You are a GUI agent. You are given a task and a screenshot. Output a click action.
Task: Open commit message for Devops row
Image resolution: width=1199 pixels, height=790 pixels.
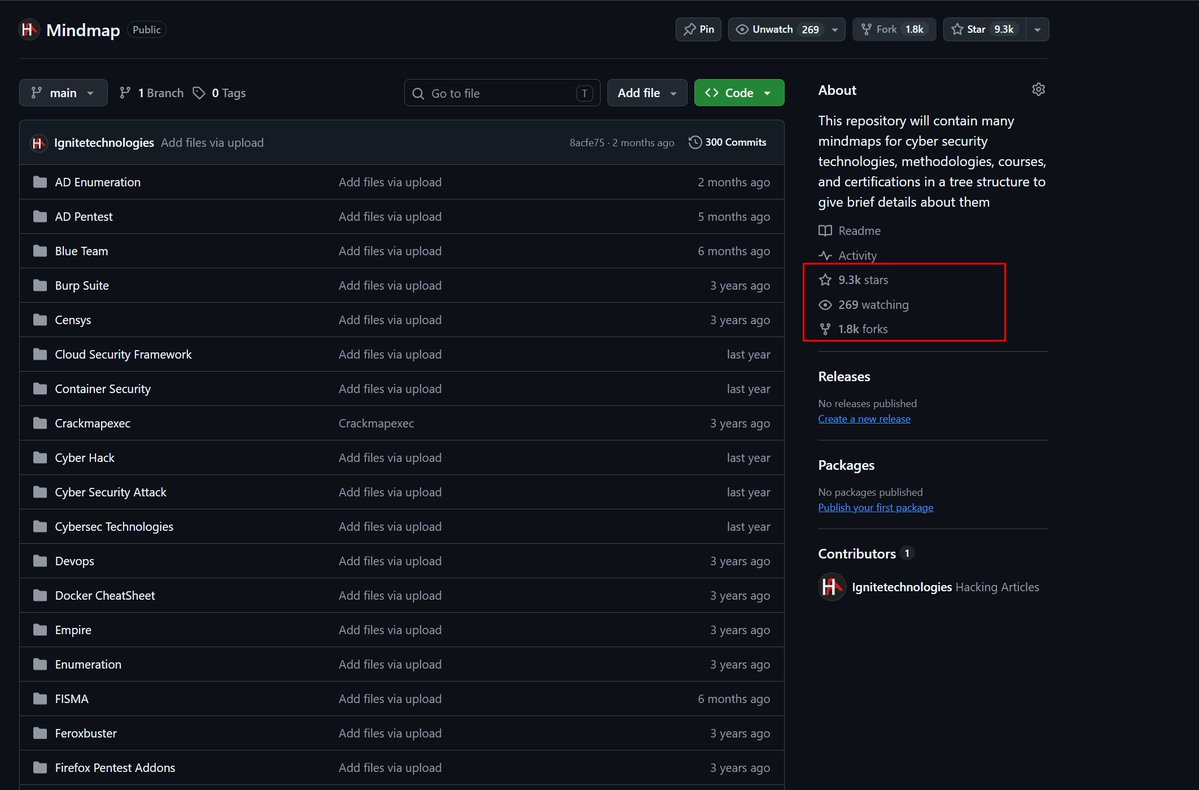390,561
